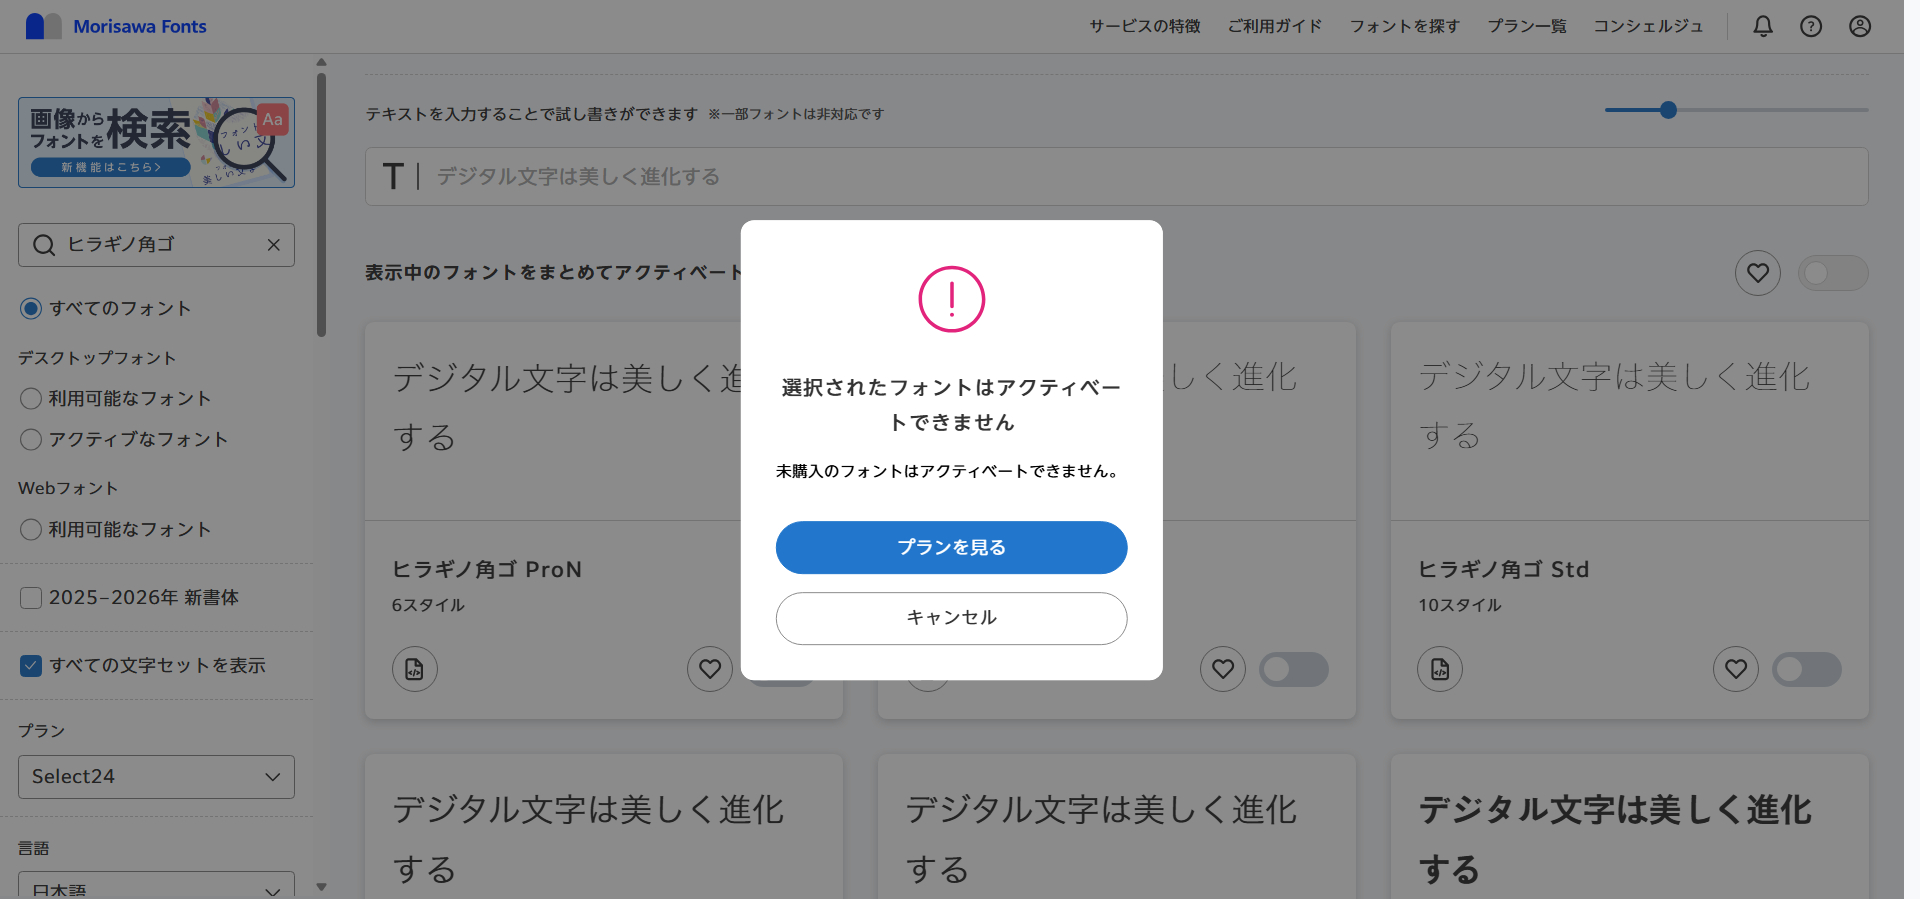The width and height of the screenshot is (1920, 899).
Task: Open プラン一覧 menu item
Action: tap(1527, 26)
